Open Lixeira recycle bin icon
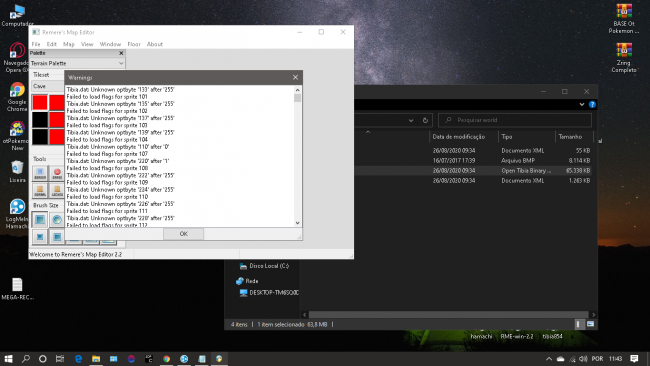650x366 pixels. click(17, 171)
